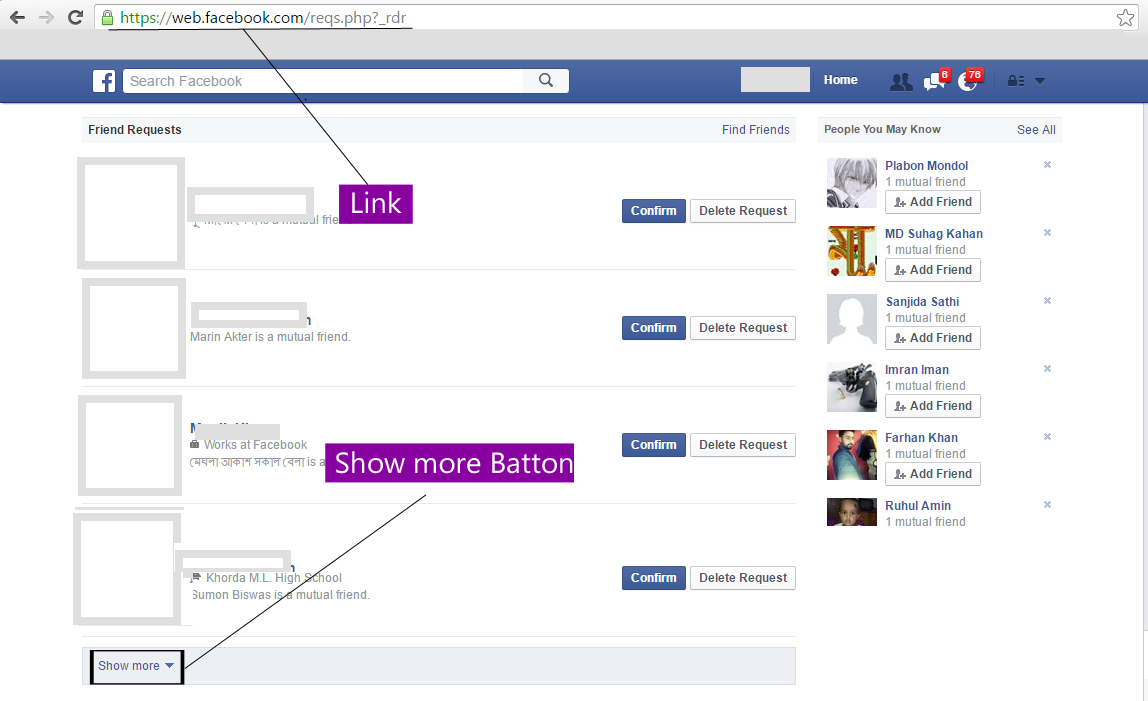This screenshot has width=1148, height=701.
Task: Dismiss Sanjida Sathi suggestion
Action: tap(1048, 301)
